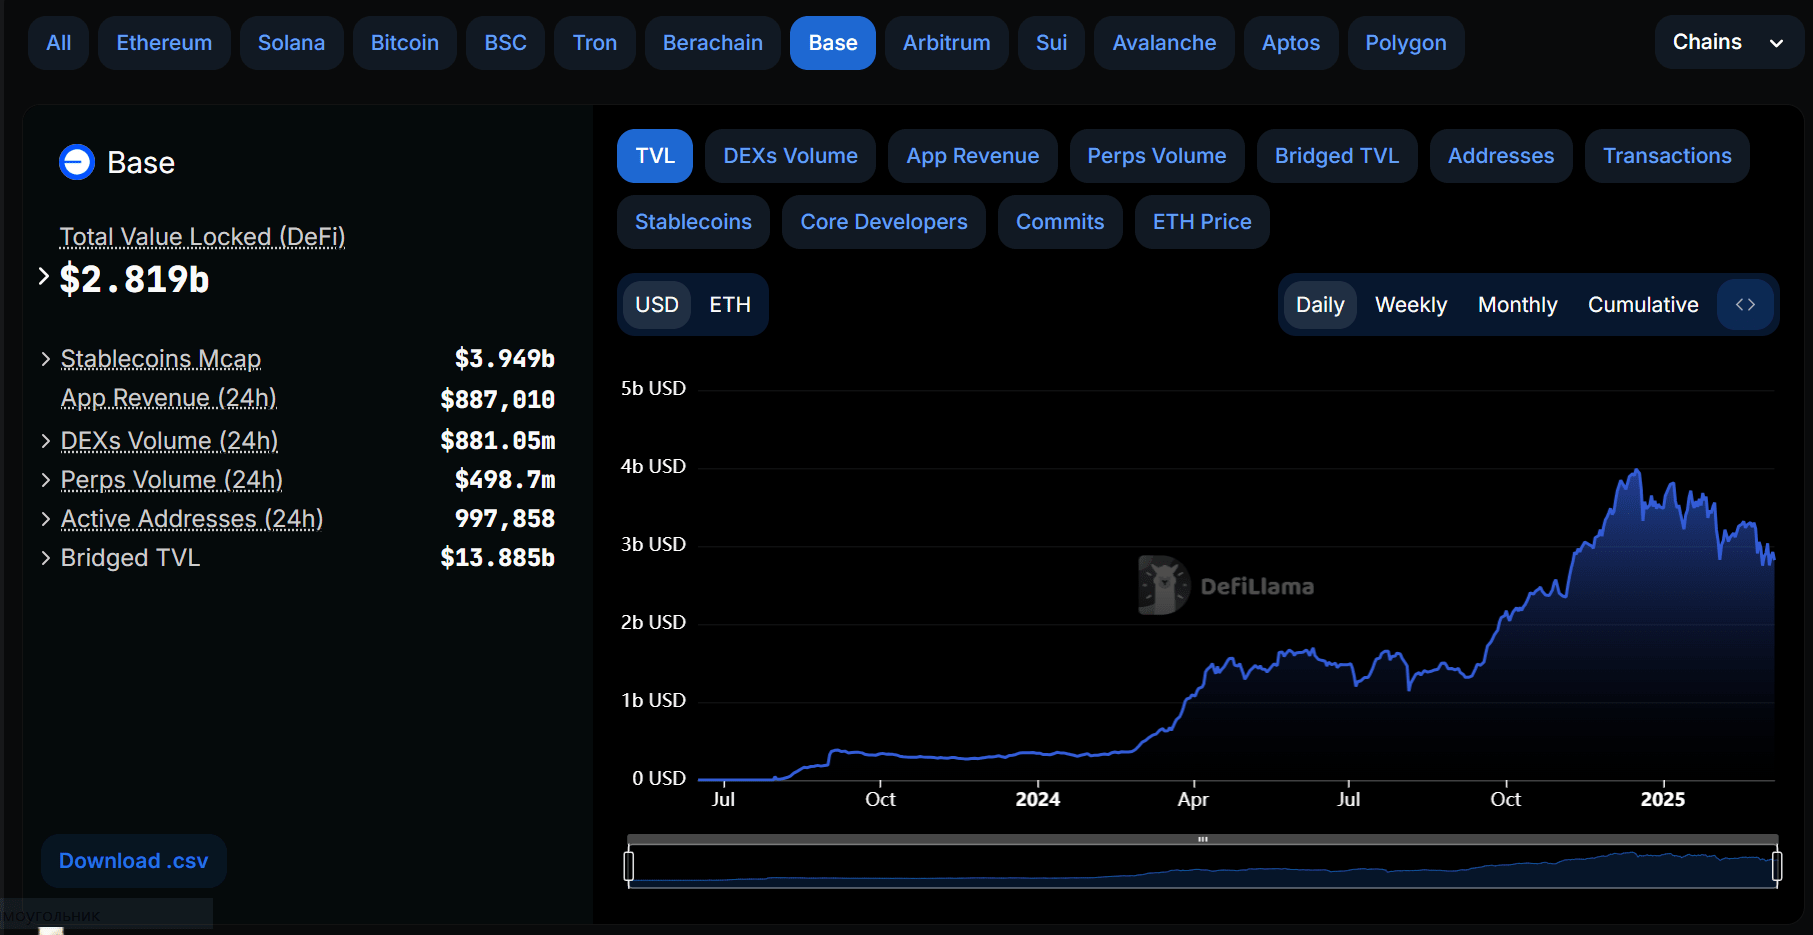Expand the Perps Volume (24h) row chevron
The height and width of the screenshot is (935, 1813).
(x=45, y=480)
